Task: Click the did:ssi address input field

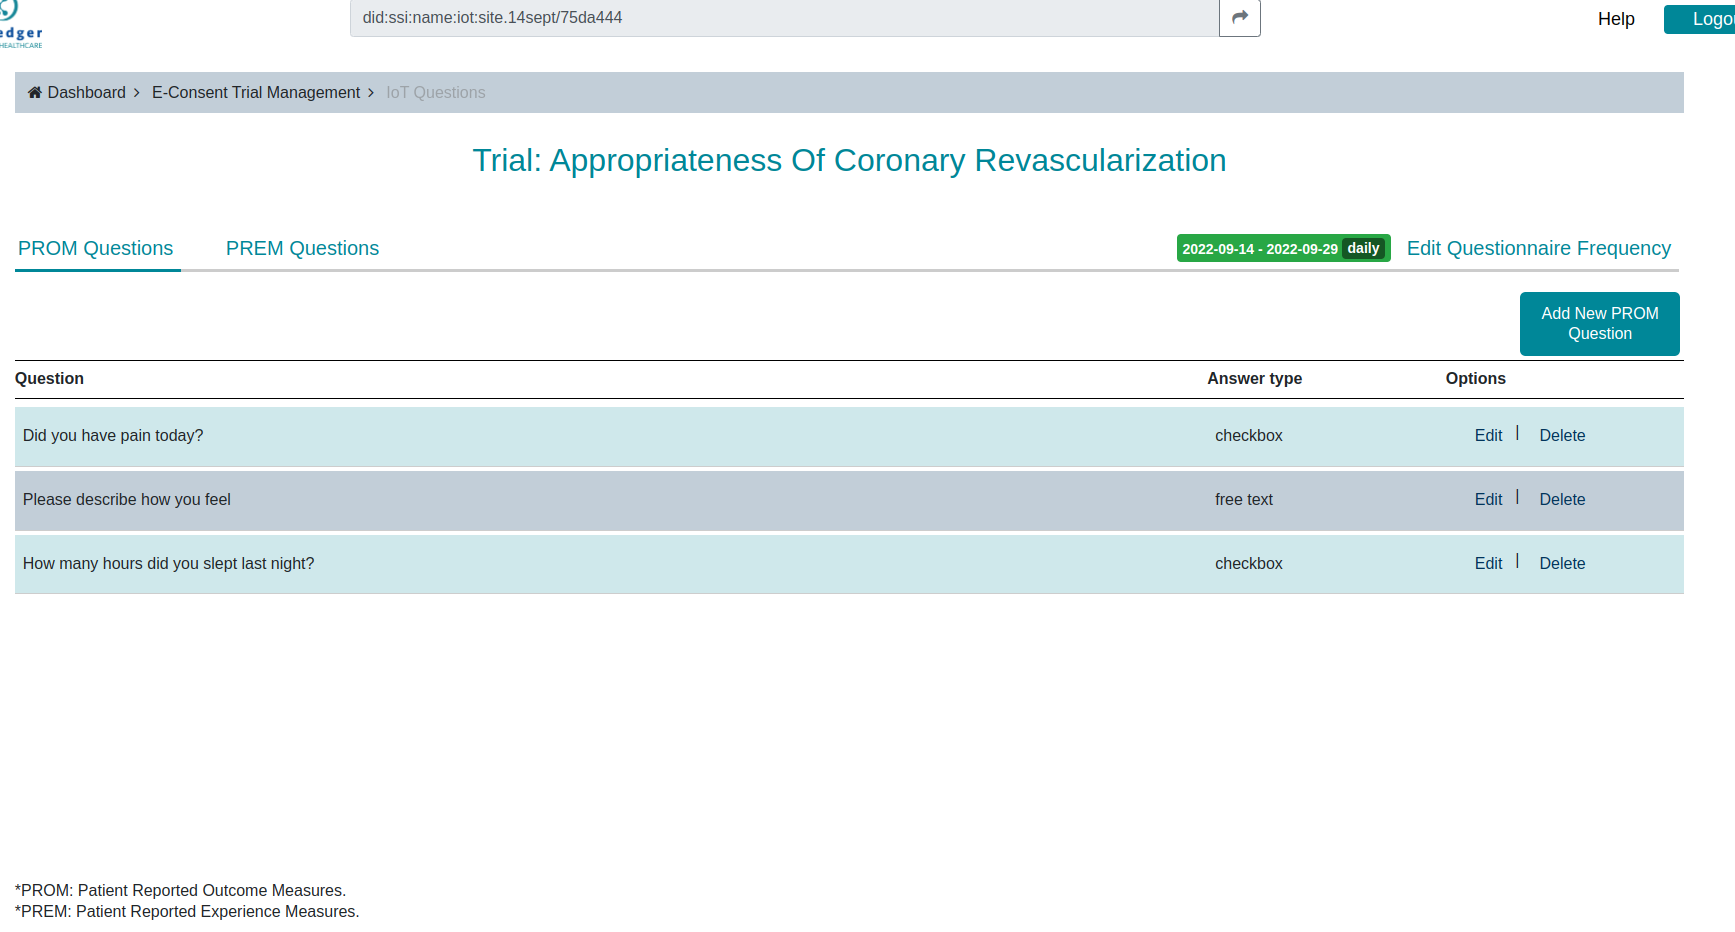Action: (x=783, y=17)
